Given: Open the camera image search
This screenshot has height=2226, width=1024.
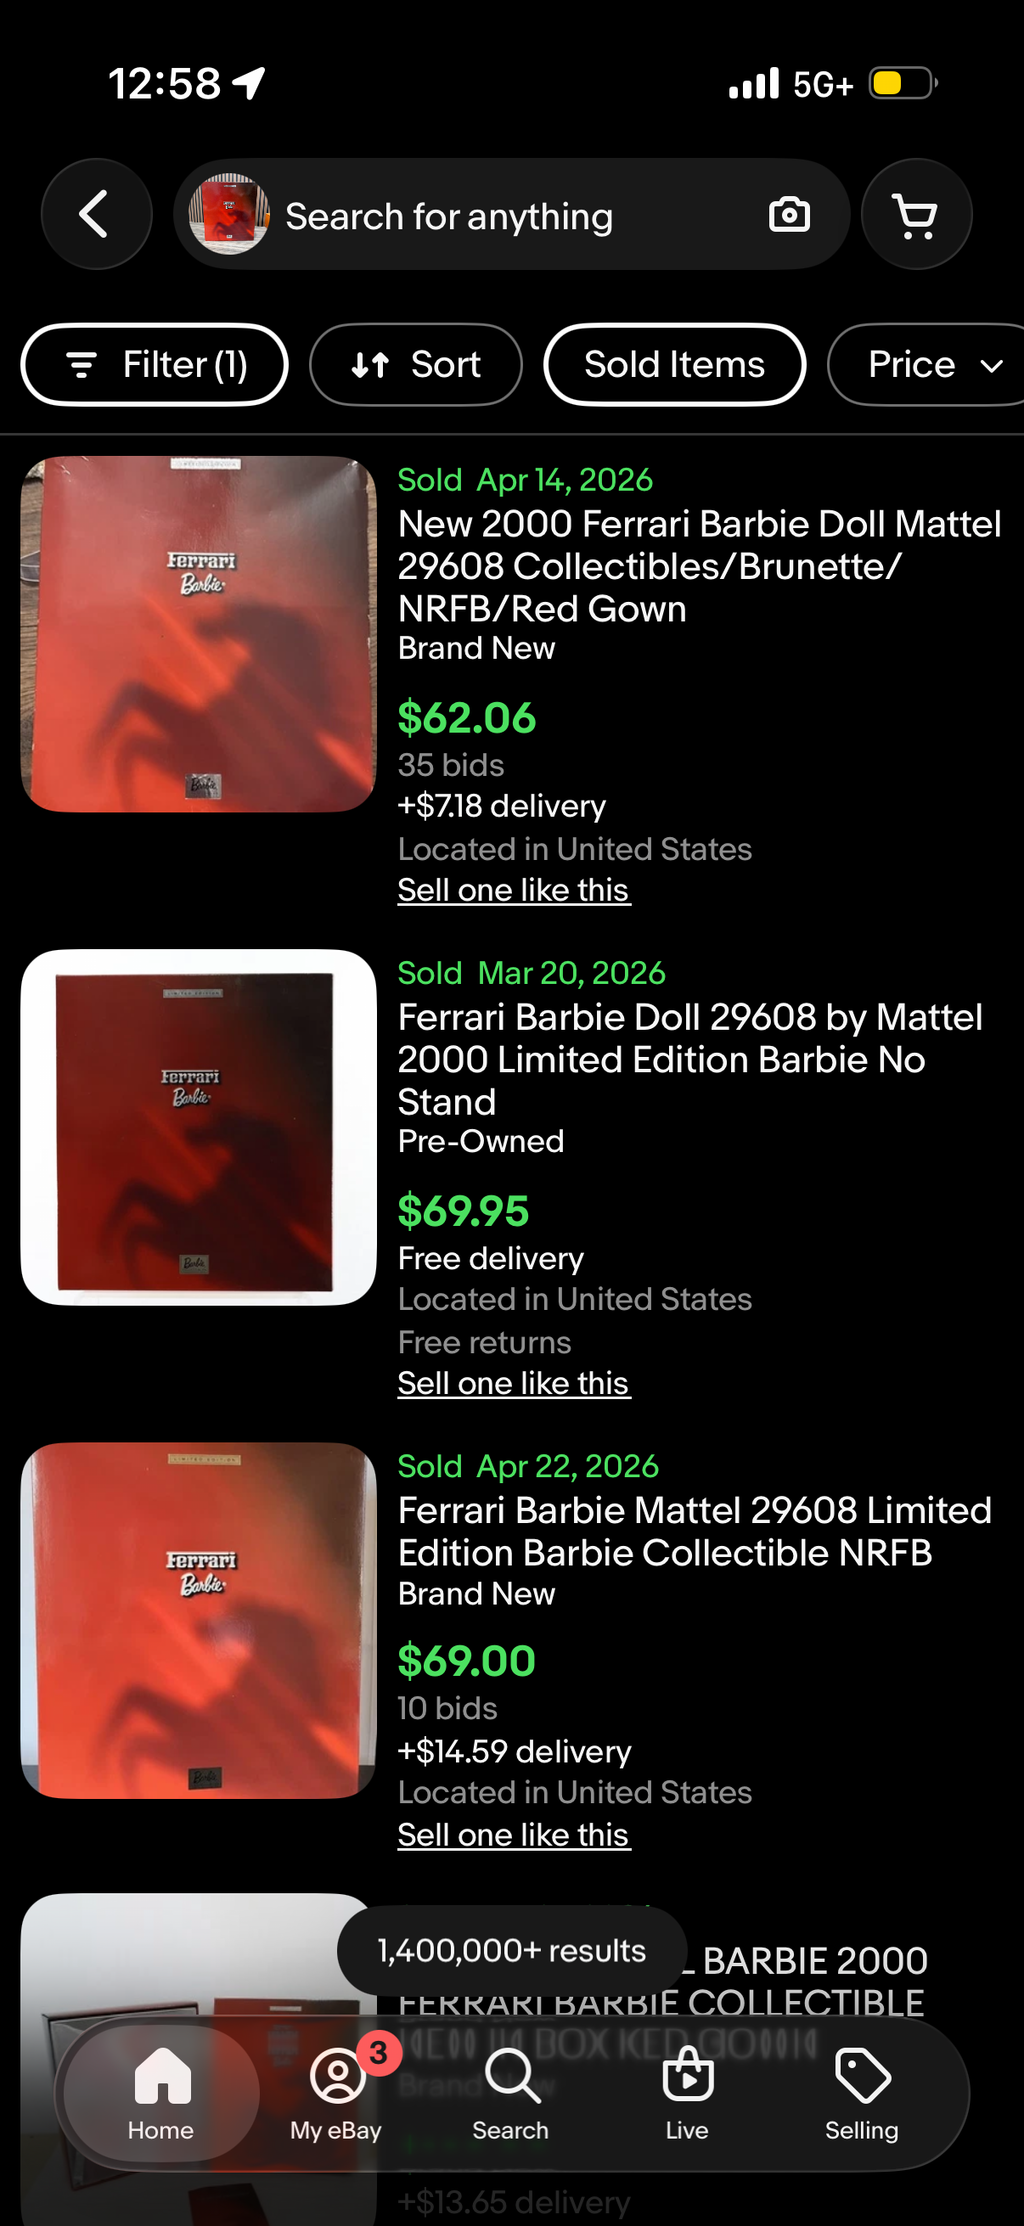Looking at the screenshot, I should coord(789,214).
